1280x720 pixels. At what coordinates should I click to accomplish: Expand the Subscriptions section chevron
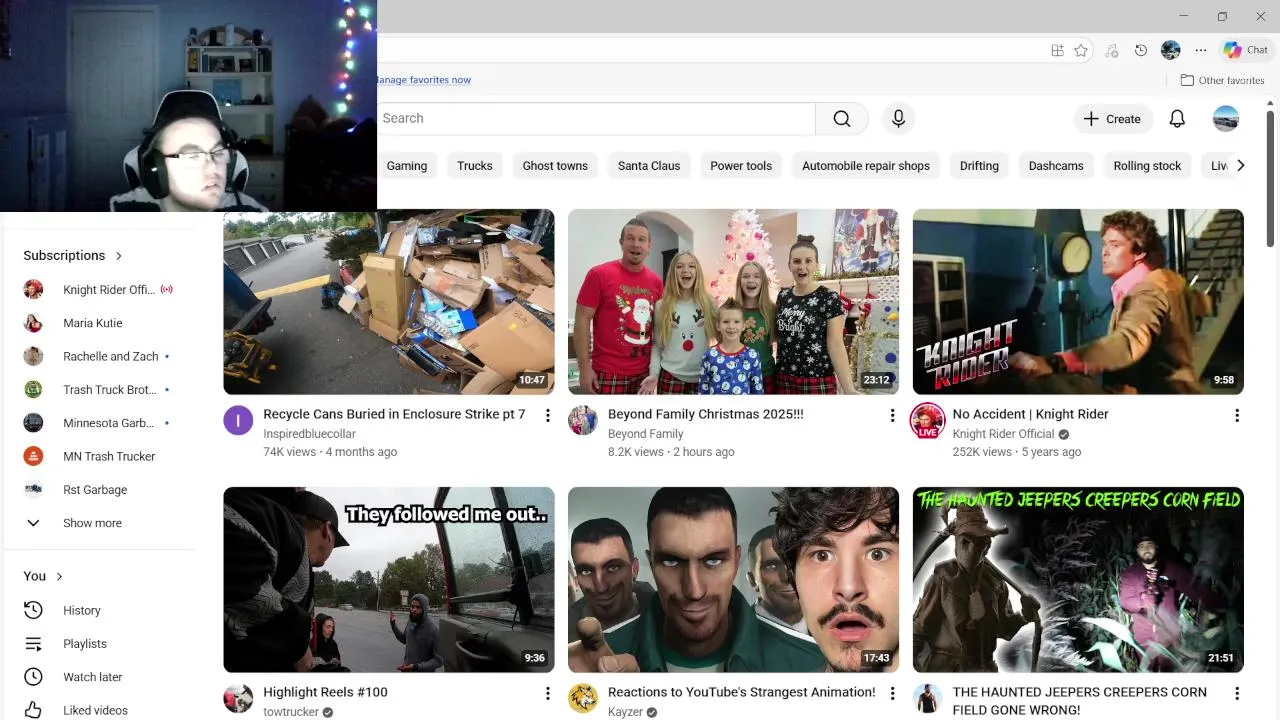pos(119,256)
